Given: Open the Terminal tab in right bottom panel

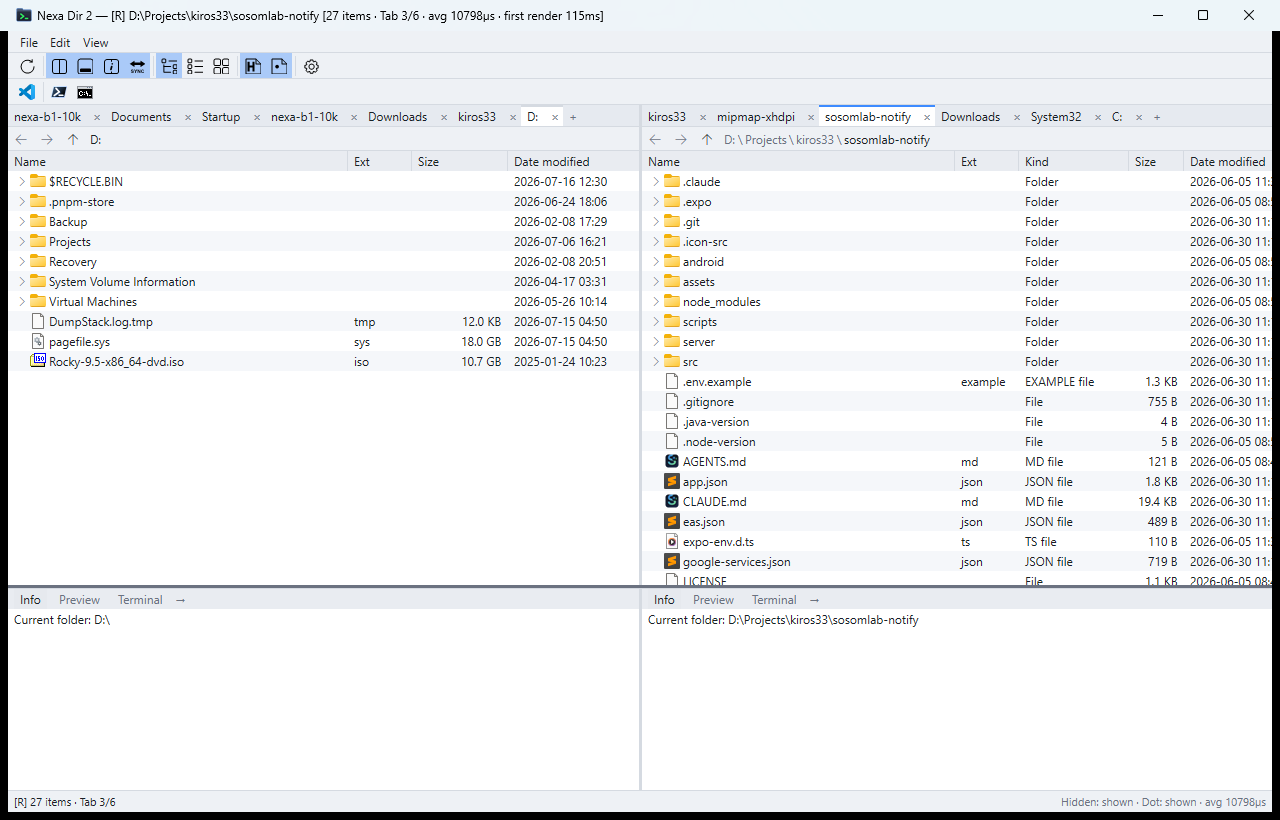Looking at the screenshot, I should (774, 600).
